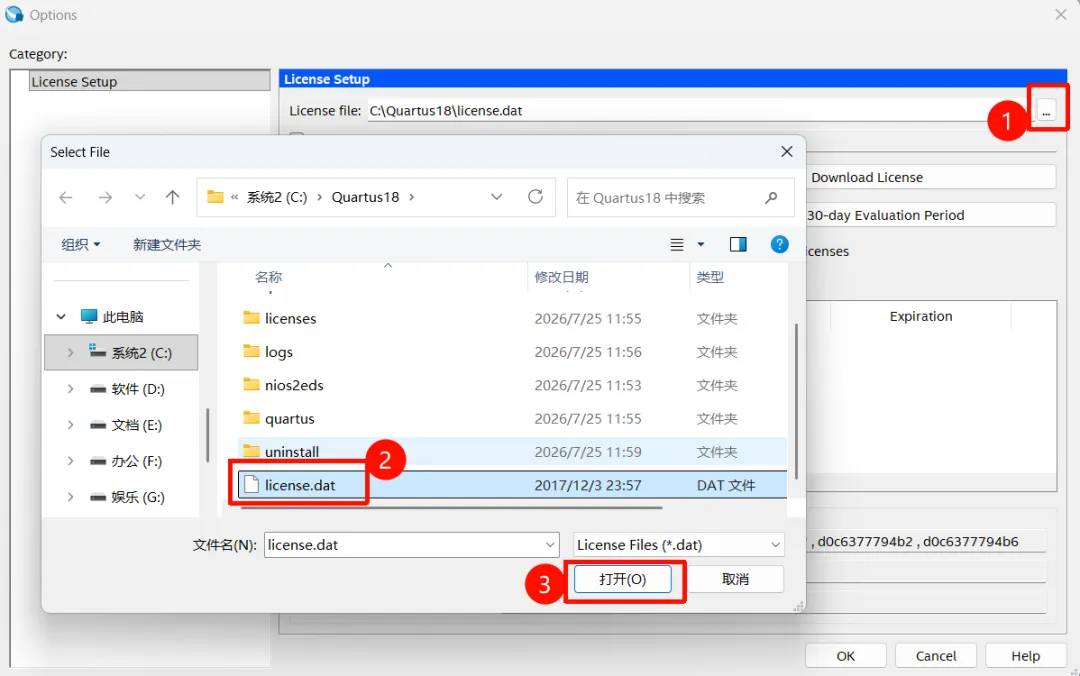Click the 取消 button
This screenshot has width=1080, height=676.
click(735, 579)
